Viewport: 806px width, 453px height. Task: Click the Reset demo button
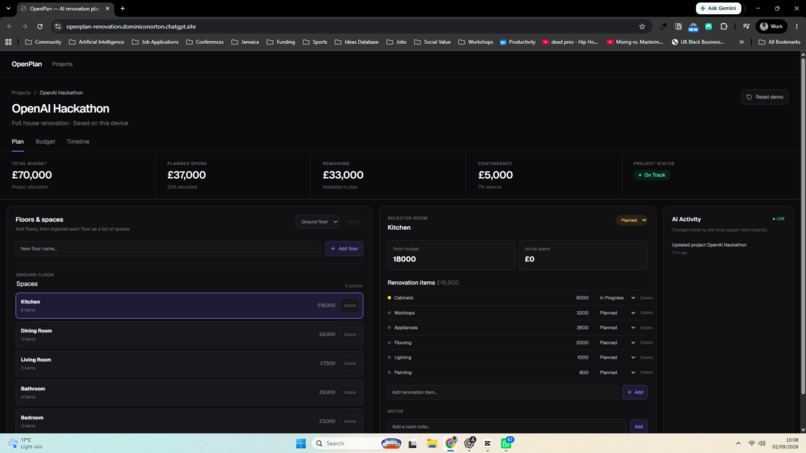tap(764, 97)
